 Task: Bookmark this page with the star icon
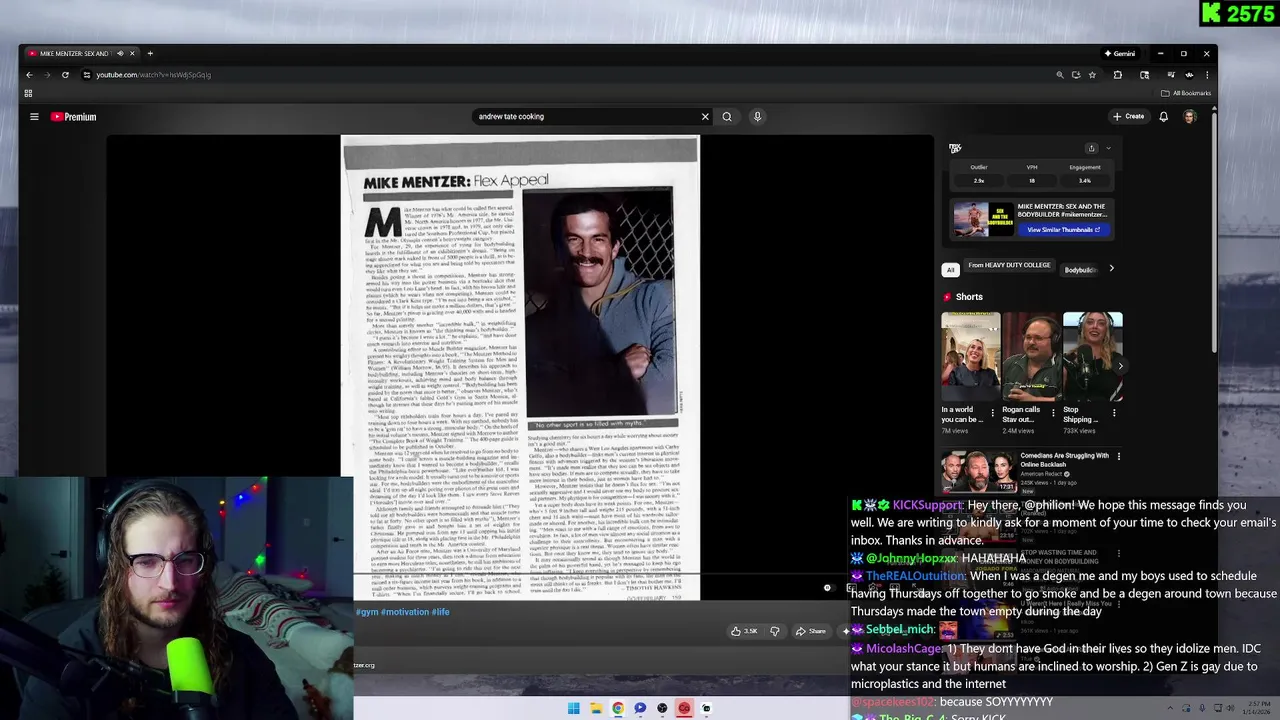point(1092,75)
